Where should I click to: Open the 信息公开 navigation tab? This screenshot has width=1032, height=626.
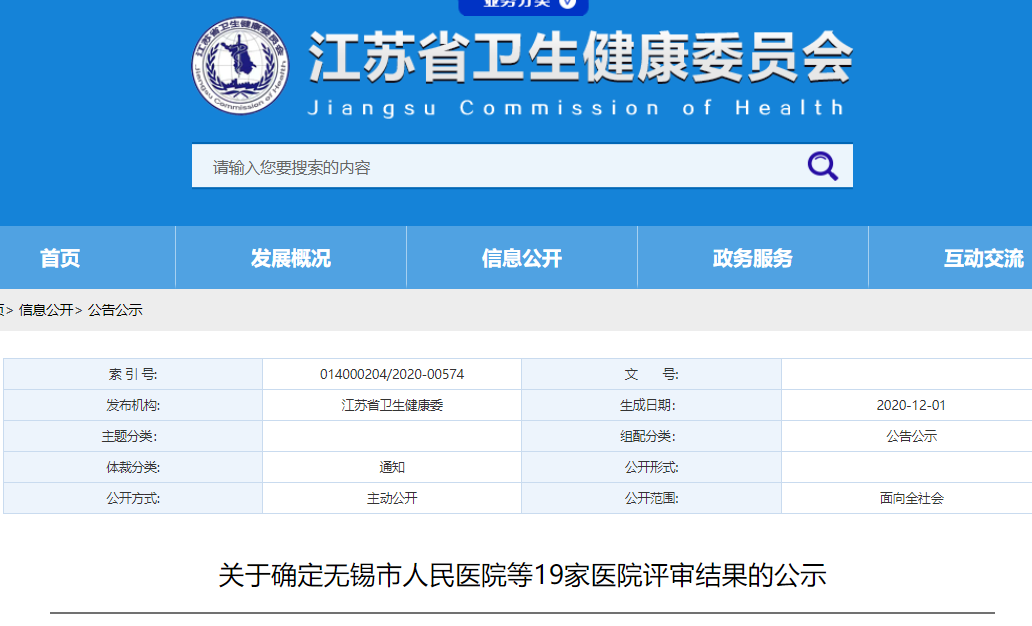click(522, 258)
